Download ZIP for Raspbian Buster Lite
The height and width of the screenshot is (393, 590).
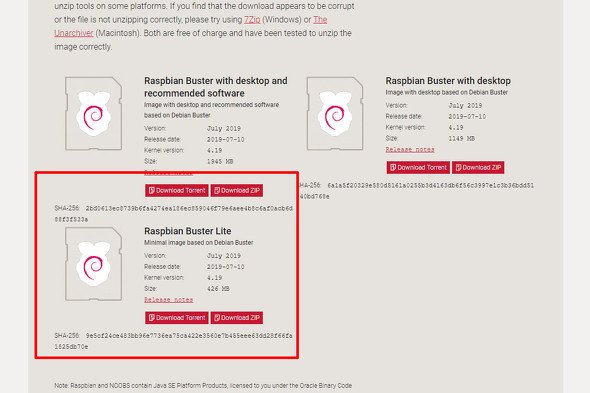pyautogui.click(x=237, y=318)
